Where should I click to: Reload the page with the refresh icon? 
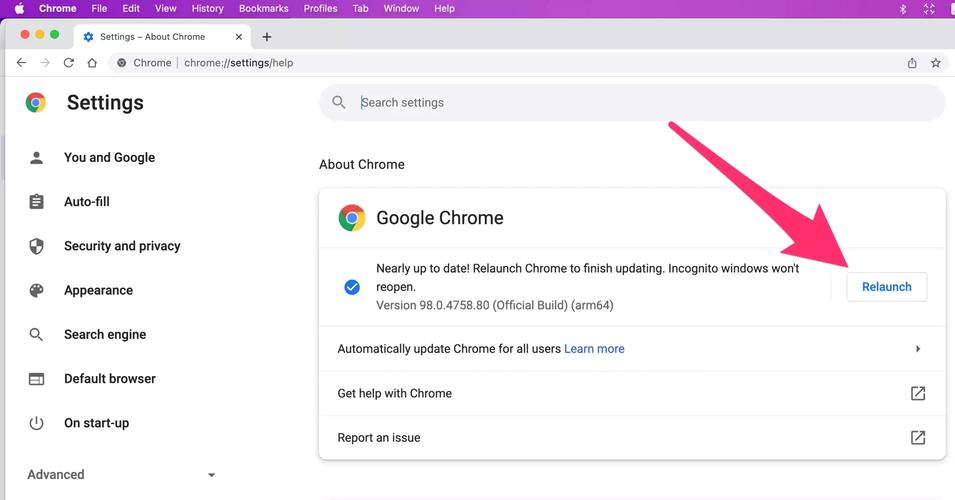coord(69,63)
